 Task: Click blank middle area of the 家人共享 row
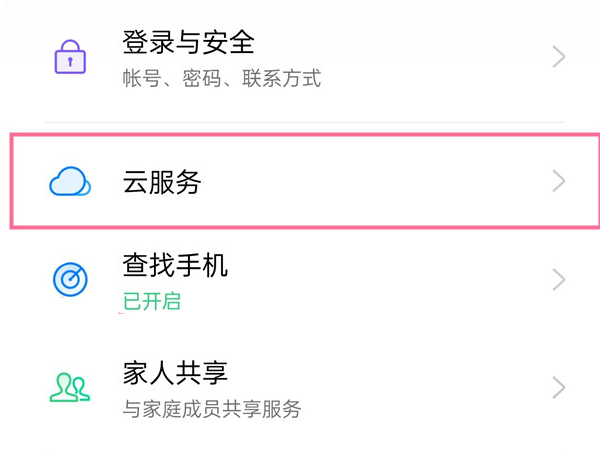[x=400, y=388]
